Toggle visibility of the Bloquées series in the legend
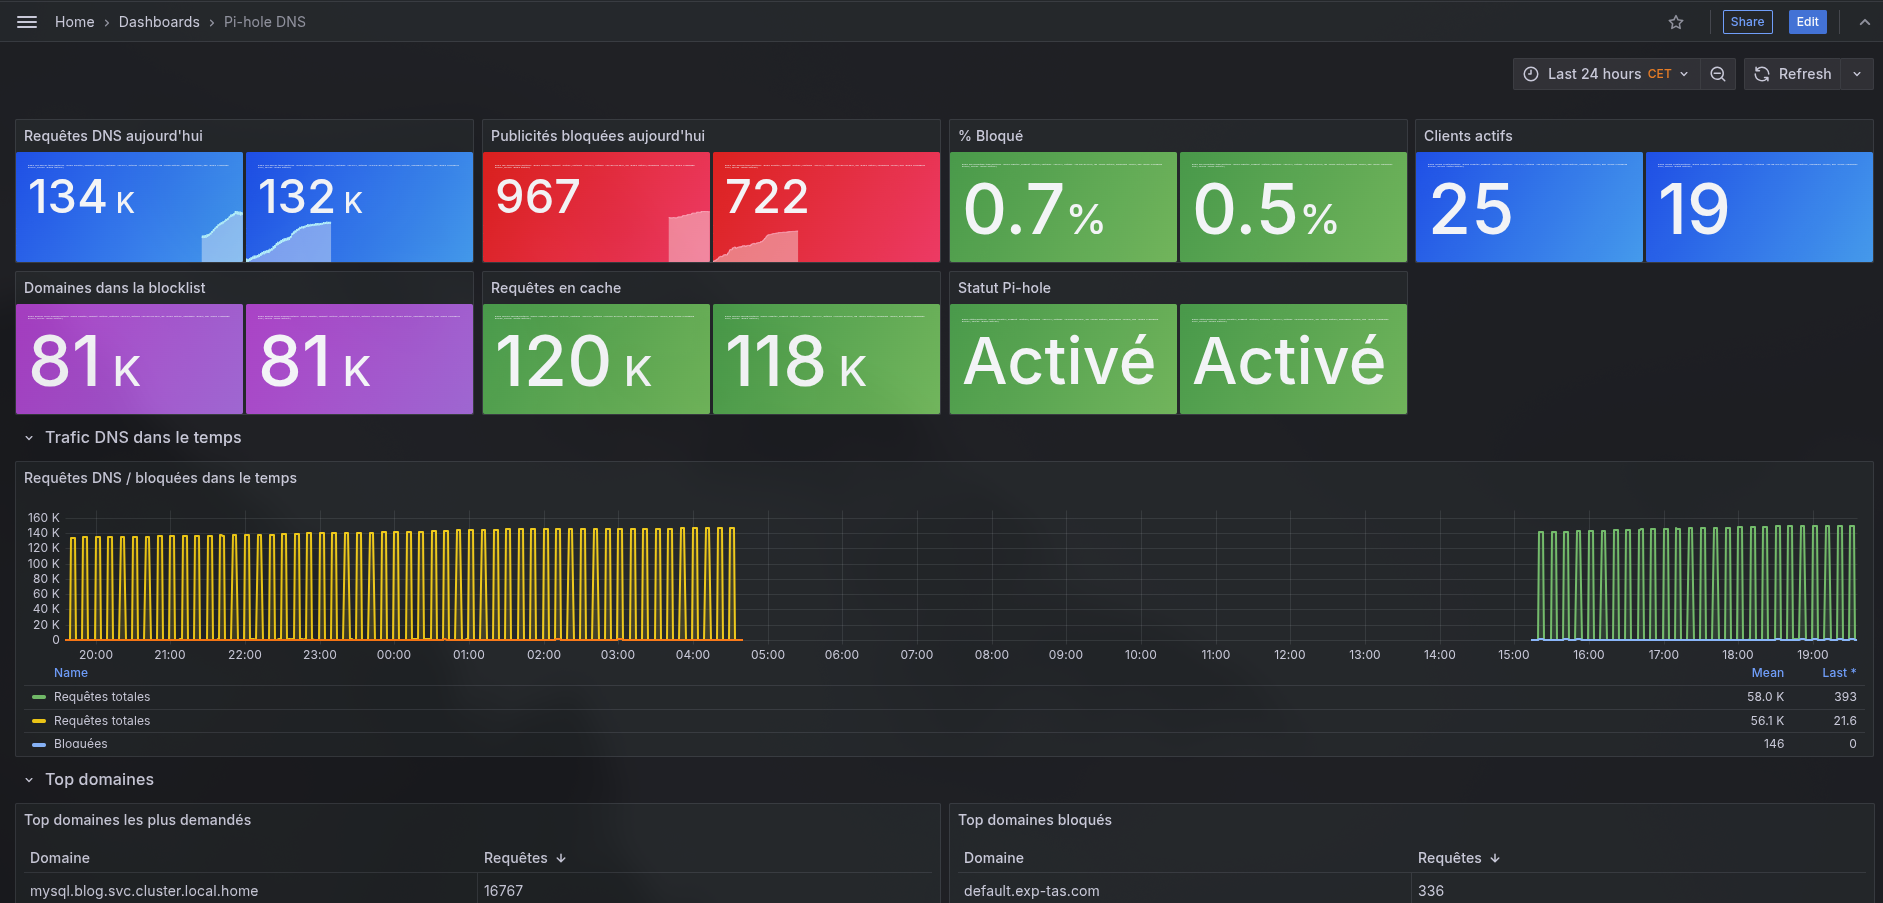 (x=81, y=743)
